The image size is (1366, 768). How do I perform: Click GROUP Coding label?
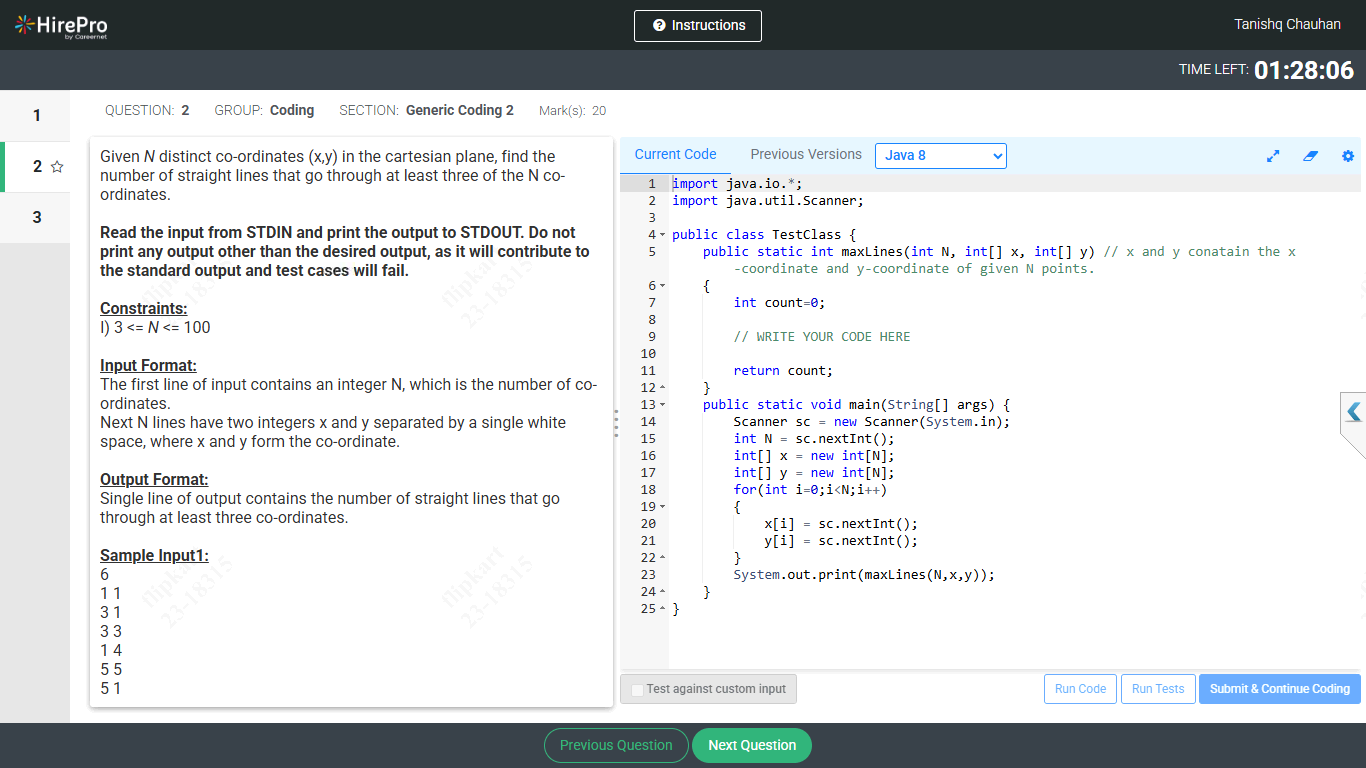point(264,111)
